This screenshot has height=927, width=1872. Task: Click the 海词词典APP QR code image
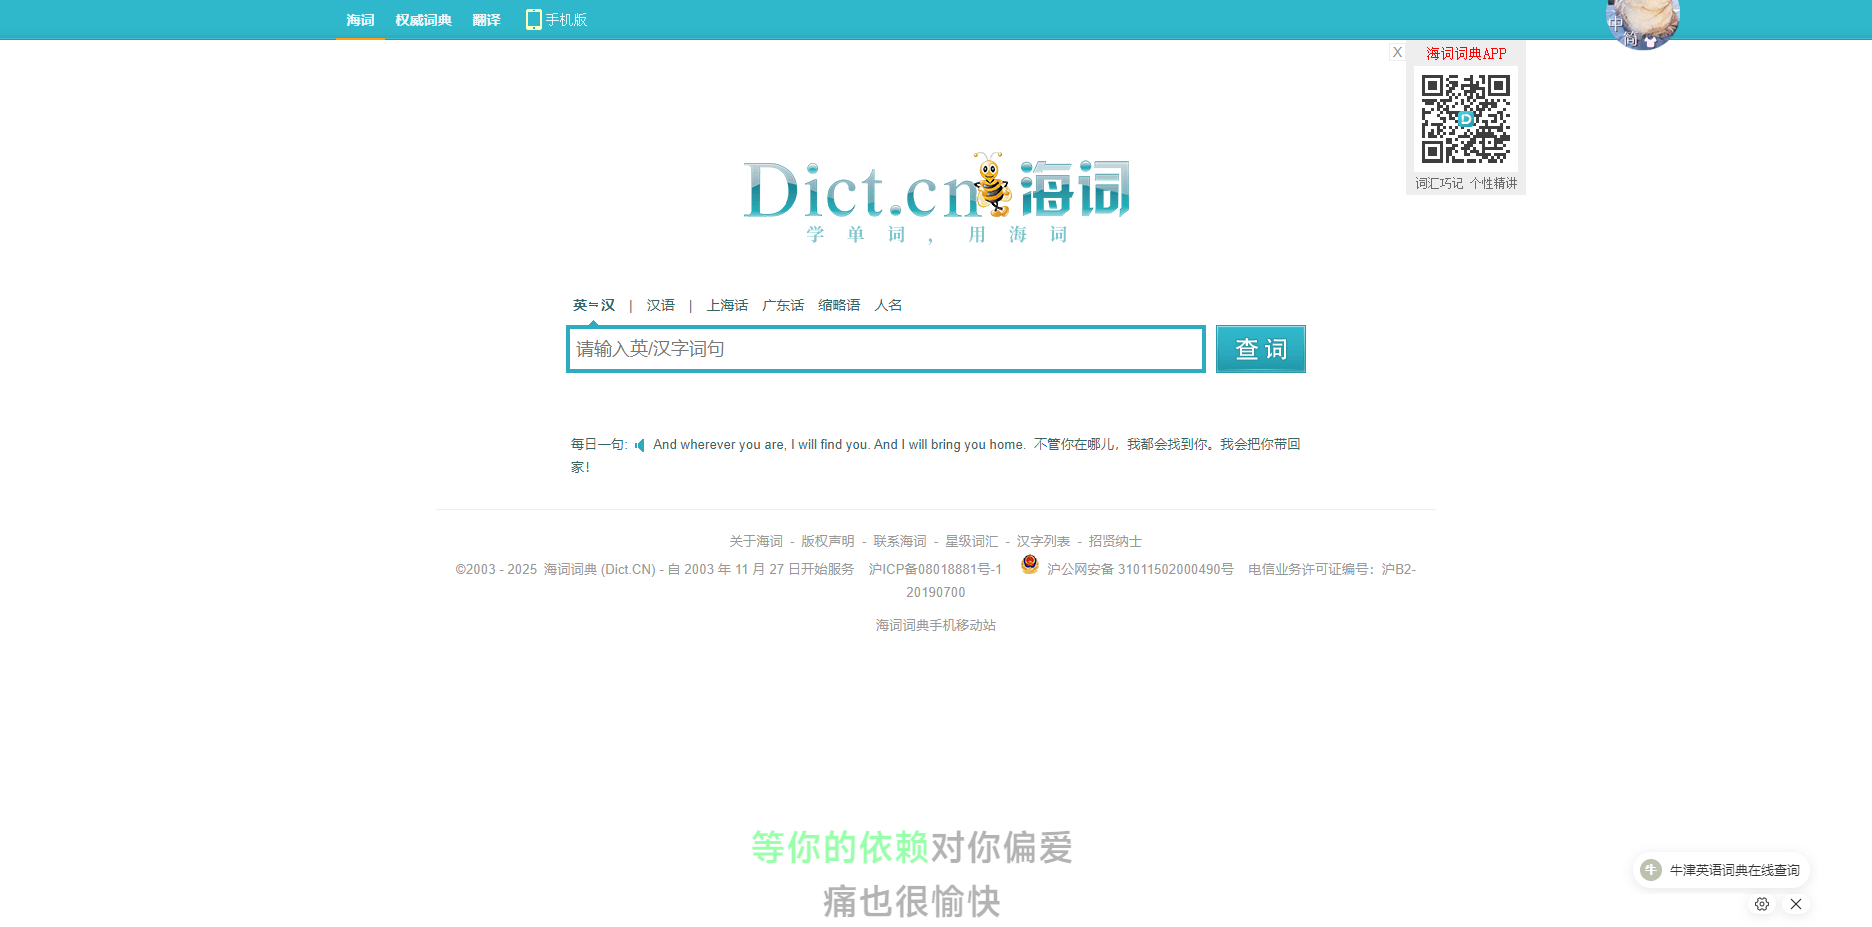coord(1466,119)
